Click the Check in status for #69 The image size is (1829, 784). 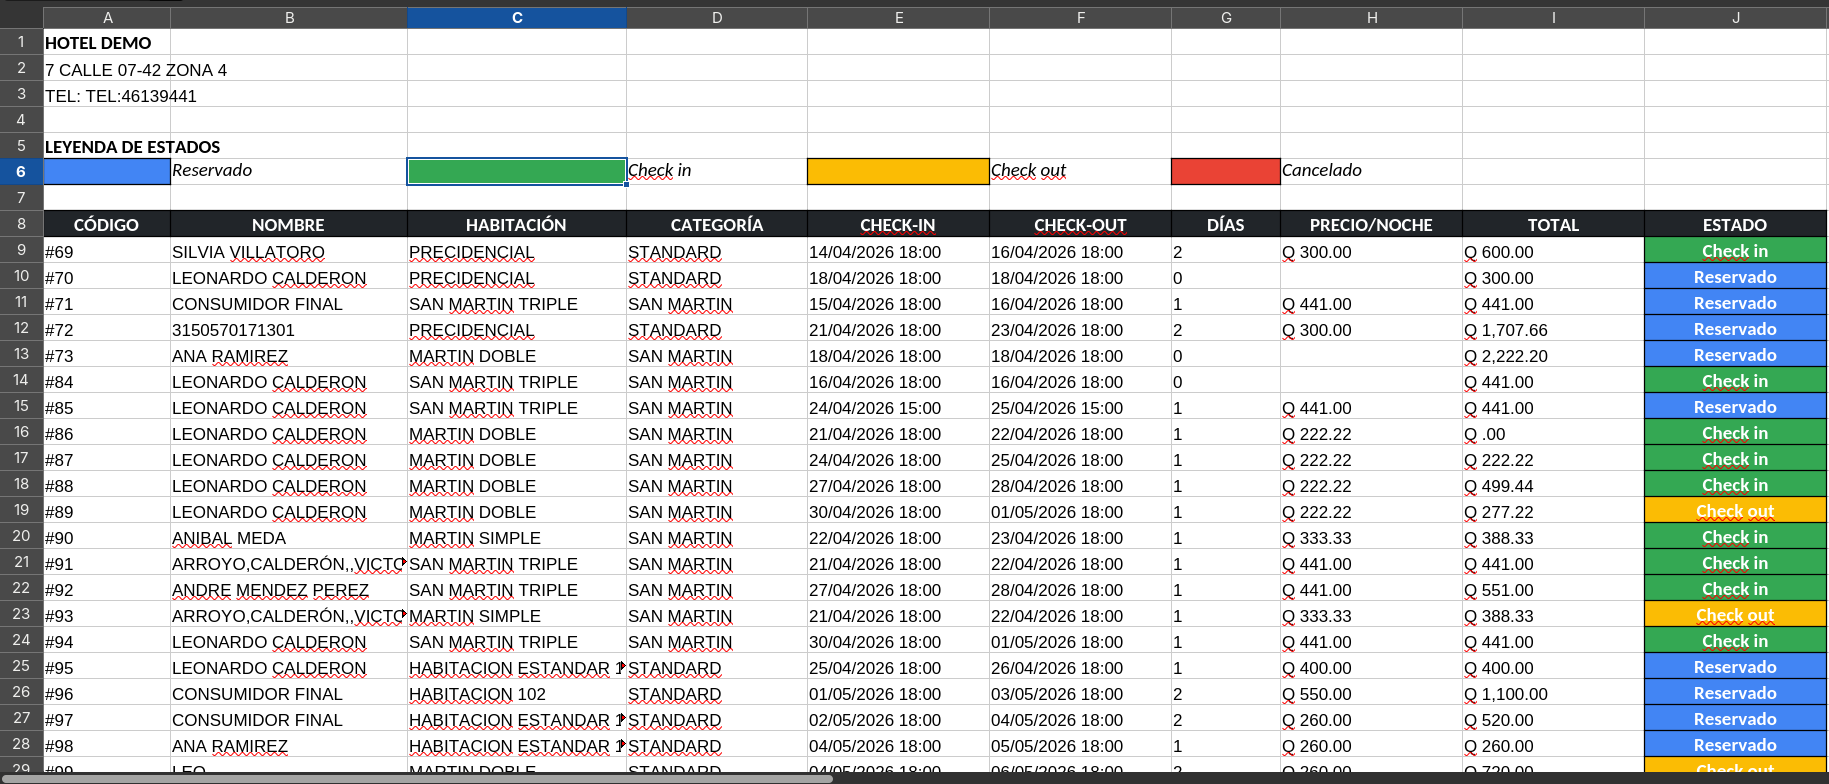1735,251
